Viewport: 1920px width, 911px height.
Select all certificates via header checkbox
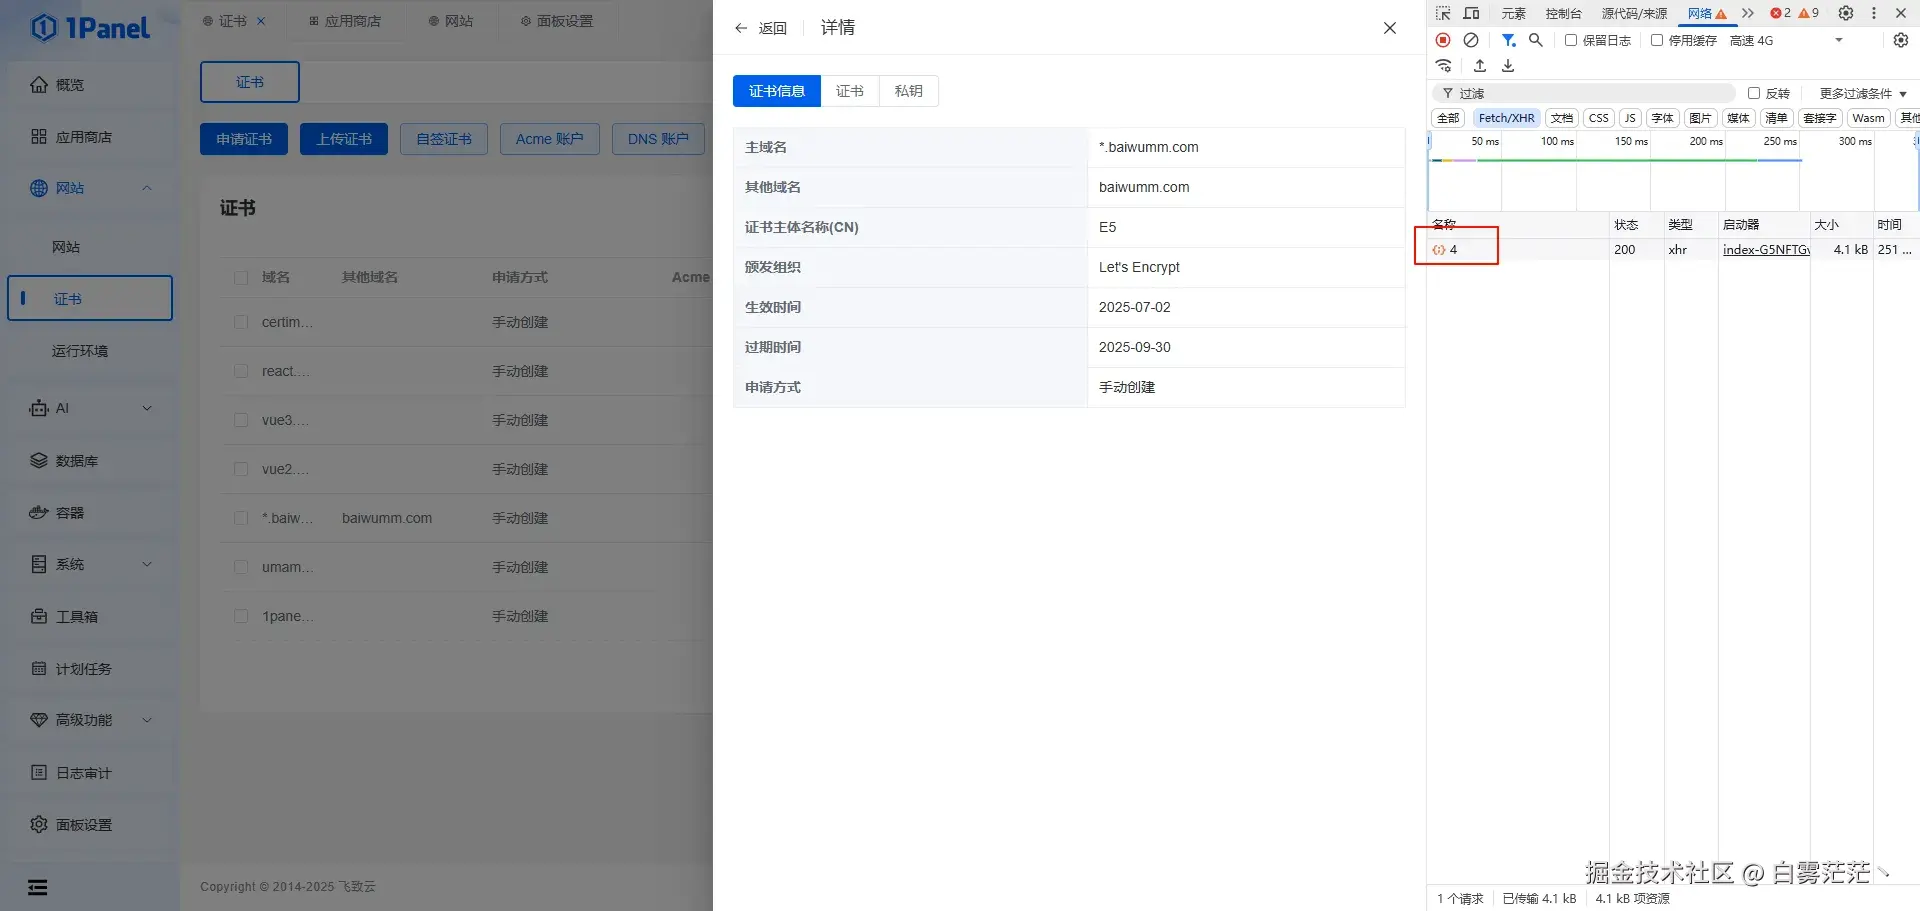(x=241, y=277)
